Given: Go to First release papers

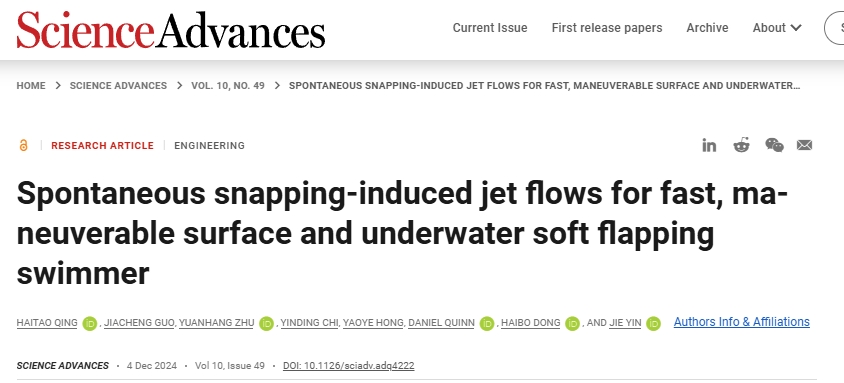Looking at the screenshot, I should tap(607, 28).
